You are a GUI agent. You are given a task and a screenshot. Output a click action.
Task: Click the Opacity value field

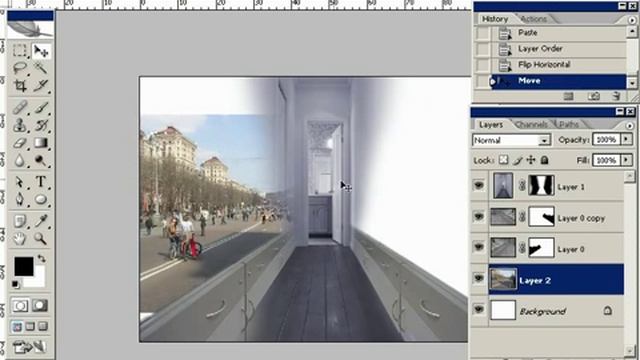click(606, 140)
